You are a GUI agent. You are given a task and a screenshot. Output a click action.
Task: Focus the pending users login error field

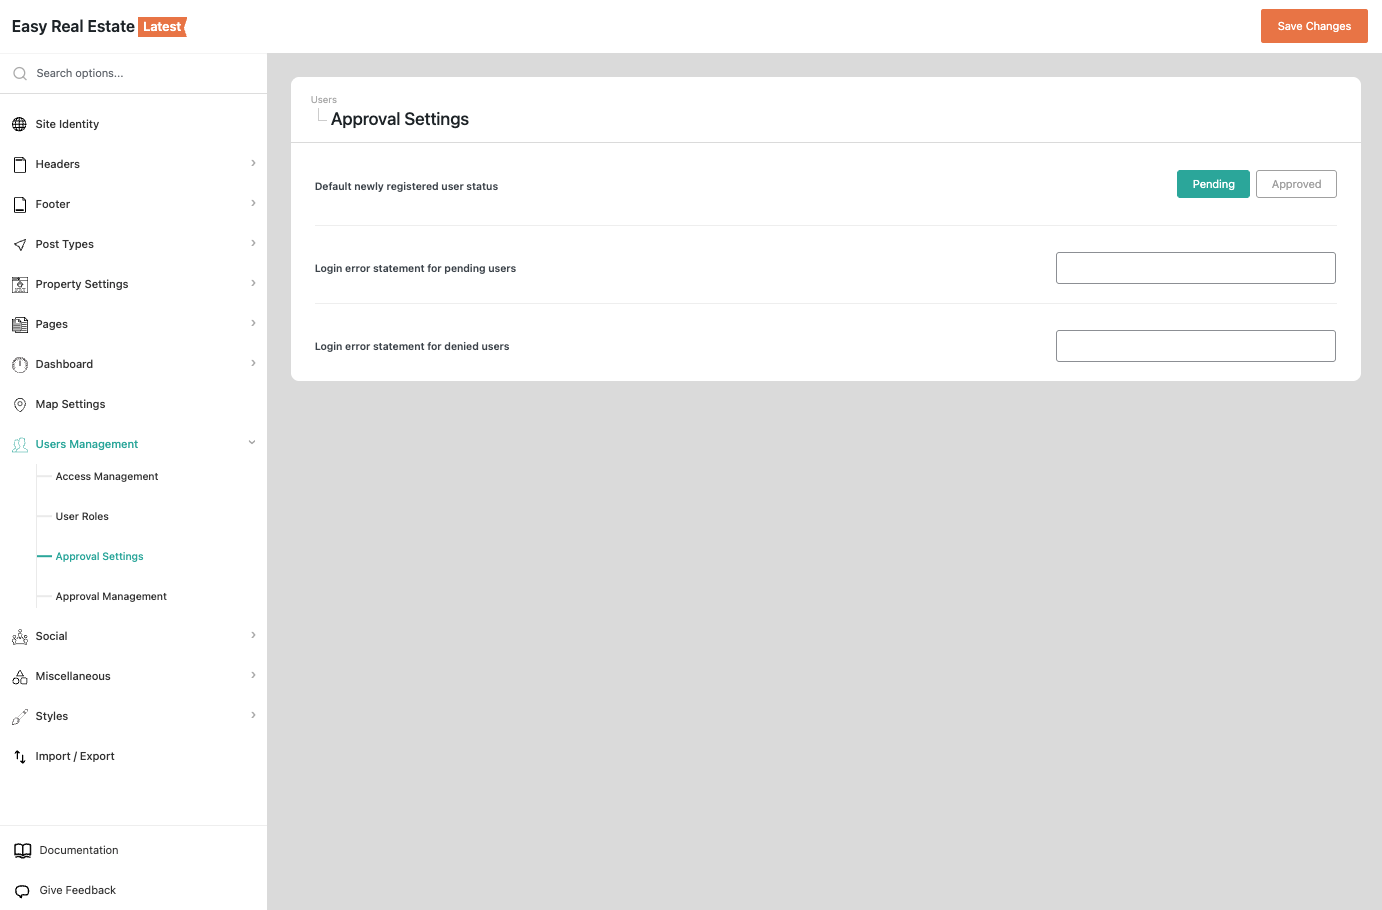pos(1195,268)
